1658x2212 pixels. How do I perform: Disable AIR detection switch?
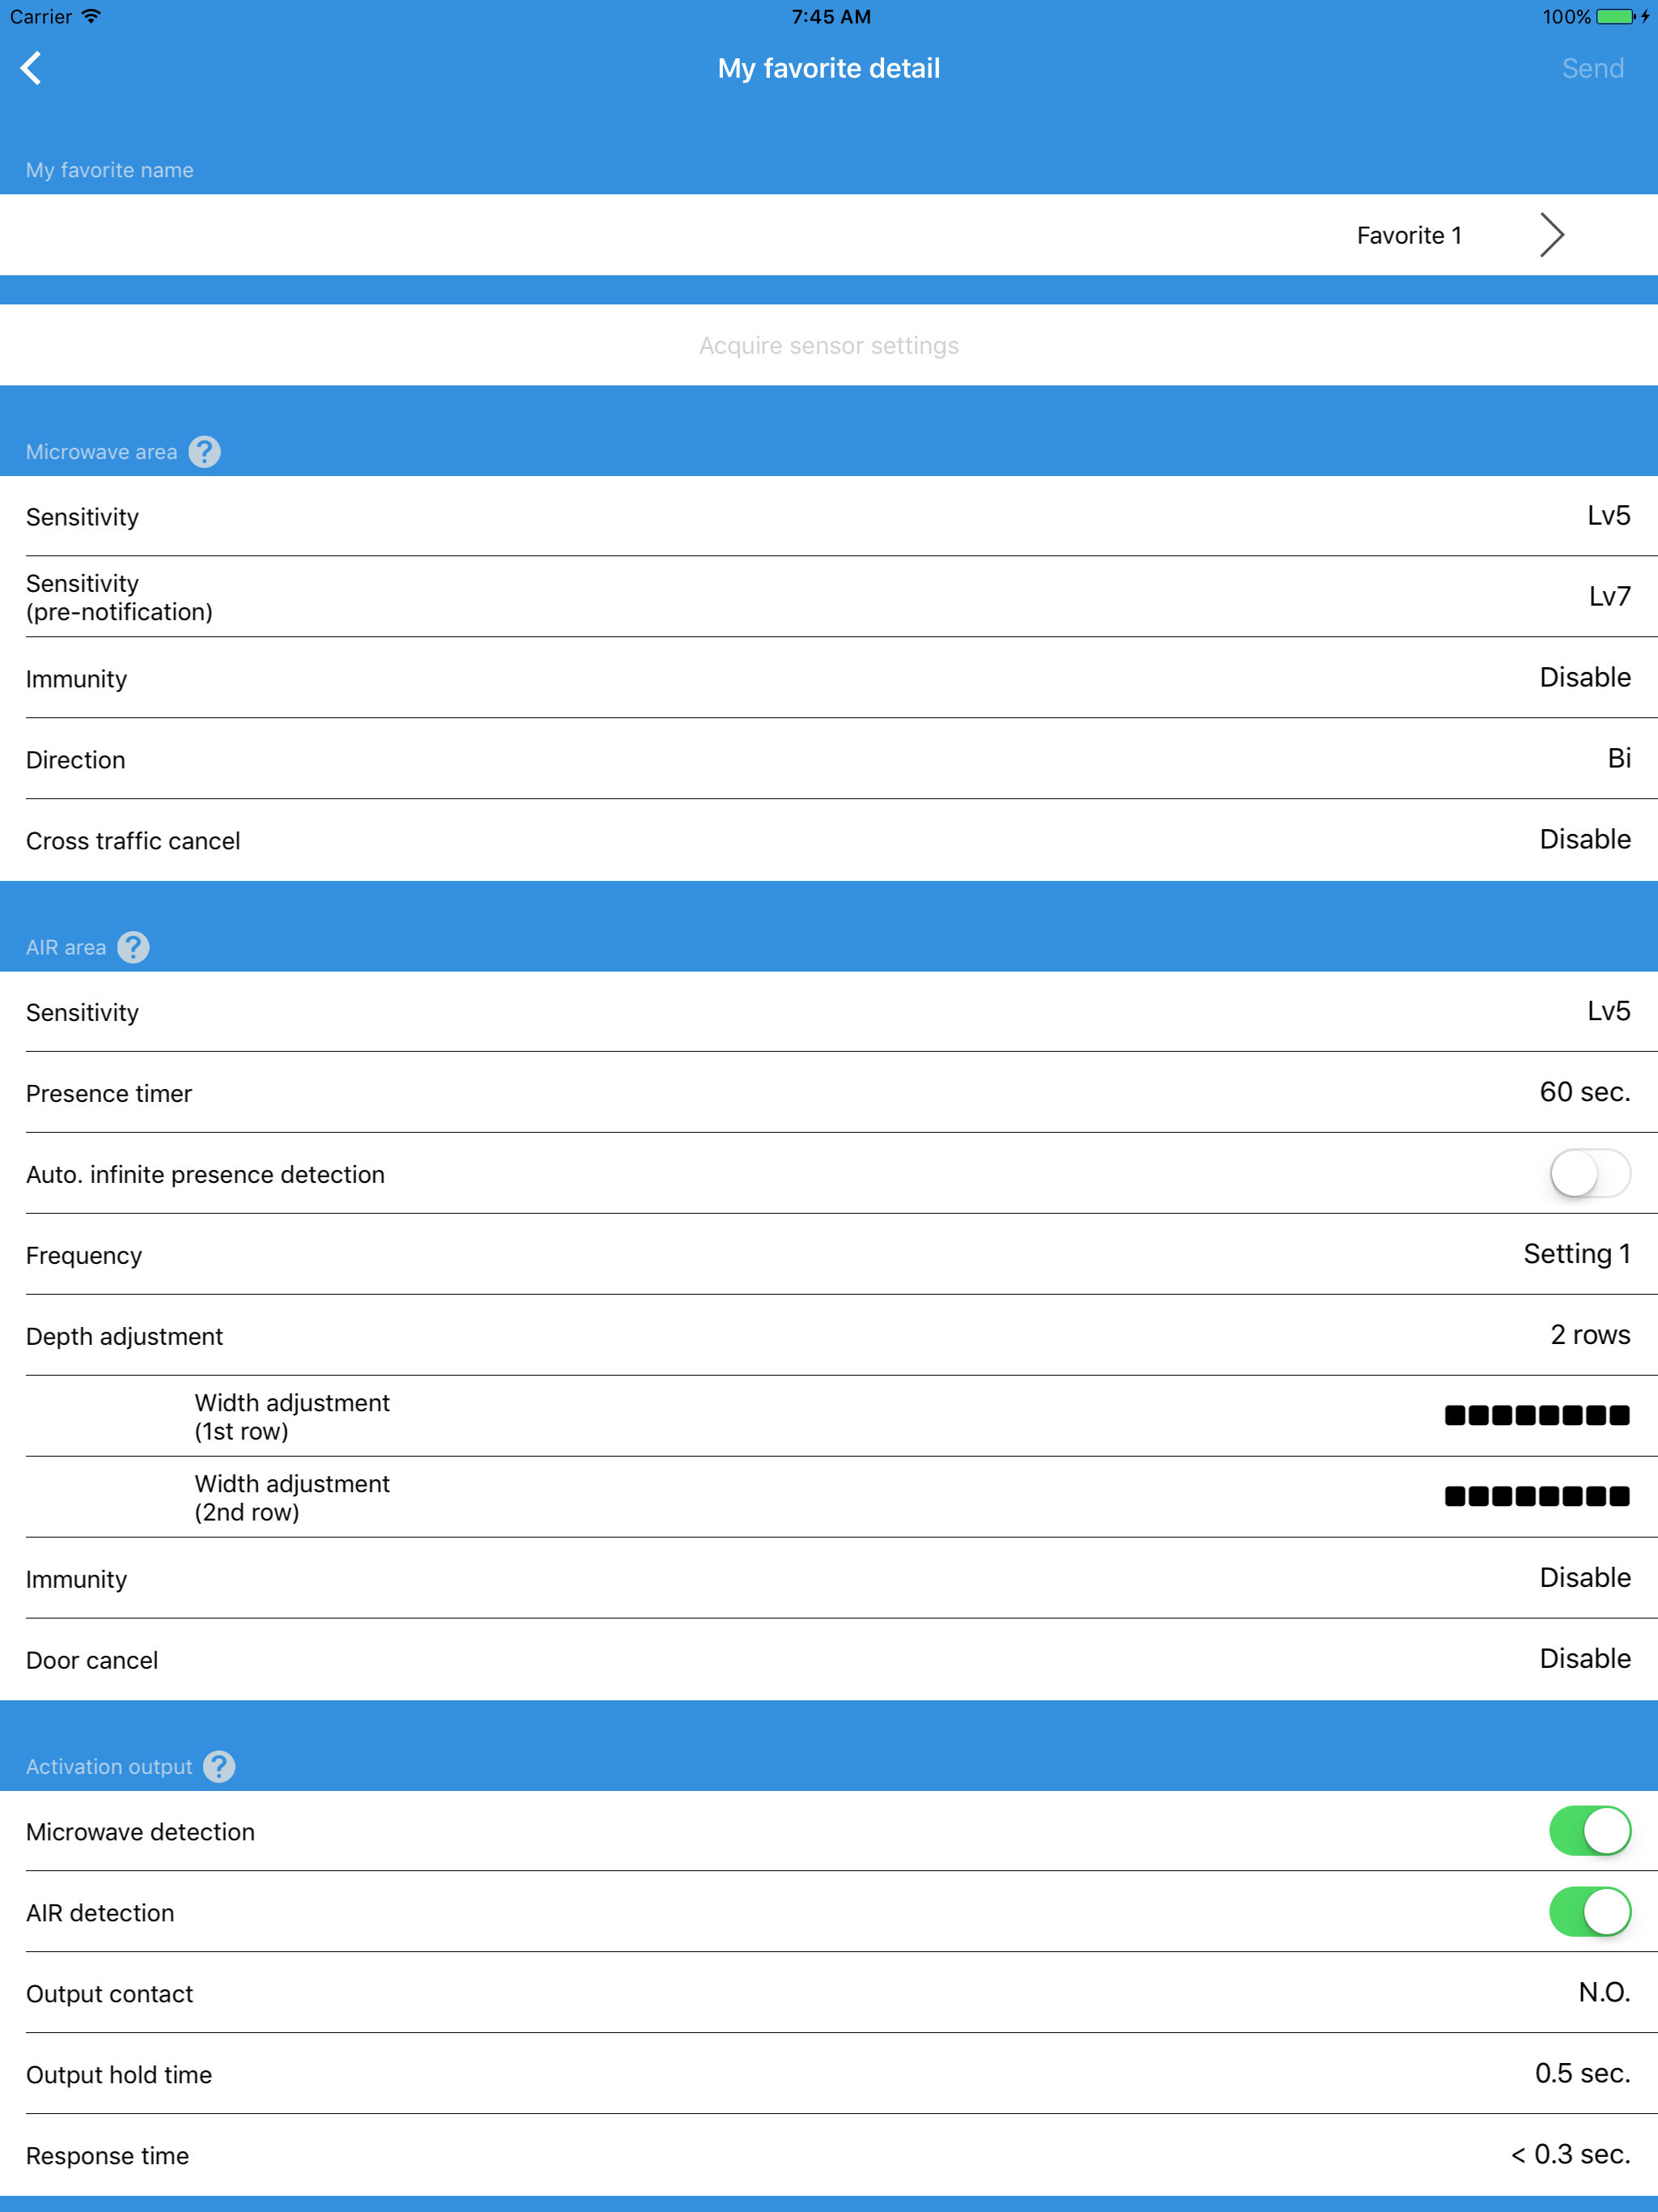tap(1590, 1911)
